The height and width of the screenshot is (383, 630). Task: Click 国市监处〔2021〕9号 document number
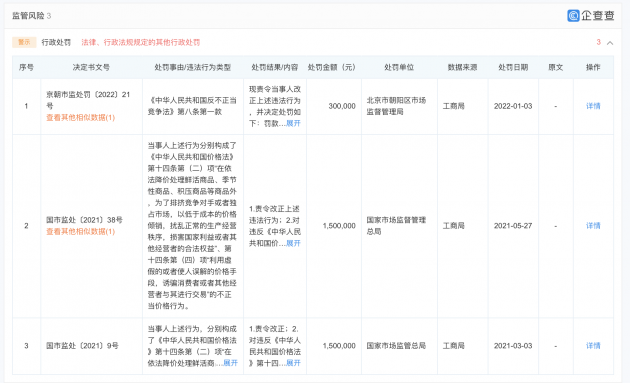[82, 346]
